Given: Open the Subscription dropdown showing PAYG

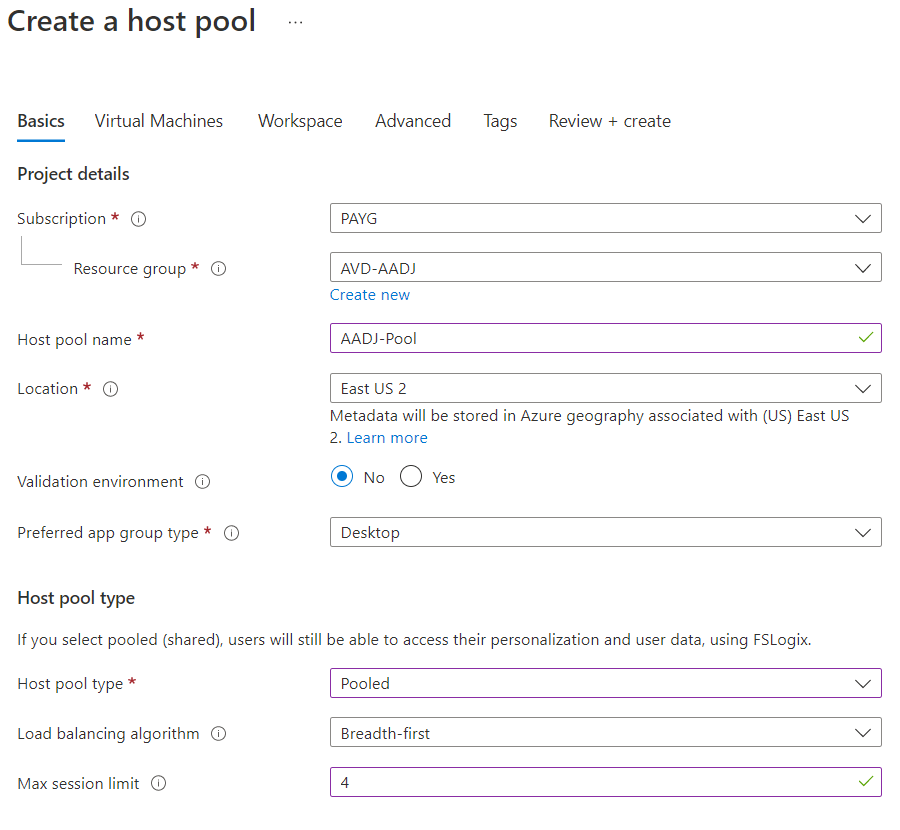Looking at the screenshot, I should tap(605, 218).
